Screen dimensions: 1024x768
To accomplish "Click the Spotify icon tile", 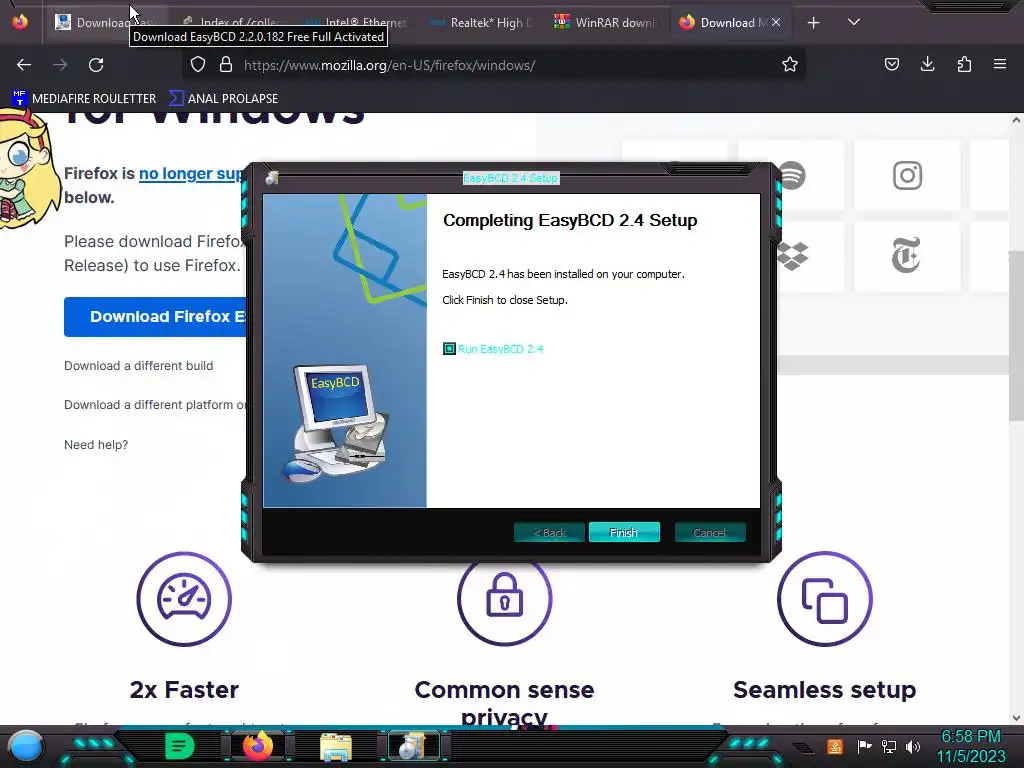I will (x=792, y=175).
